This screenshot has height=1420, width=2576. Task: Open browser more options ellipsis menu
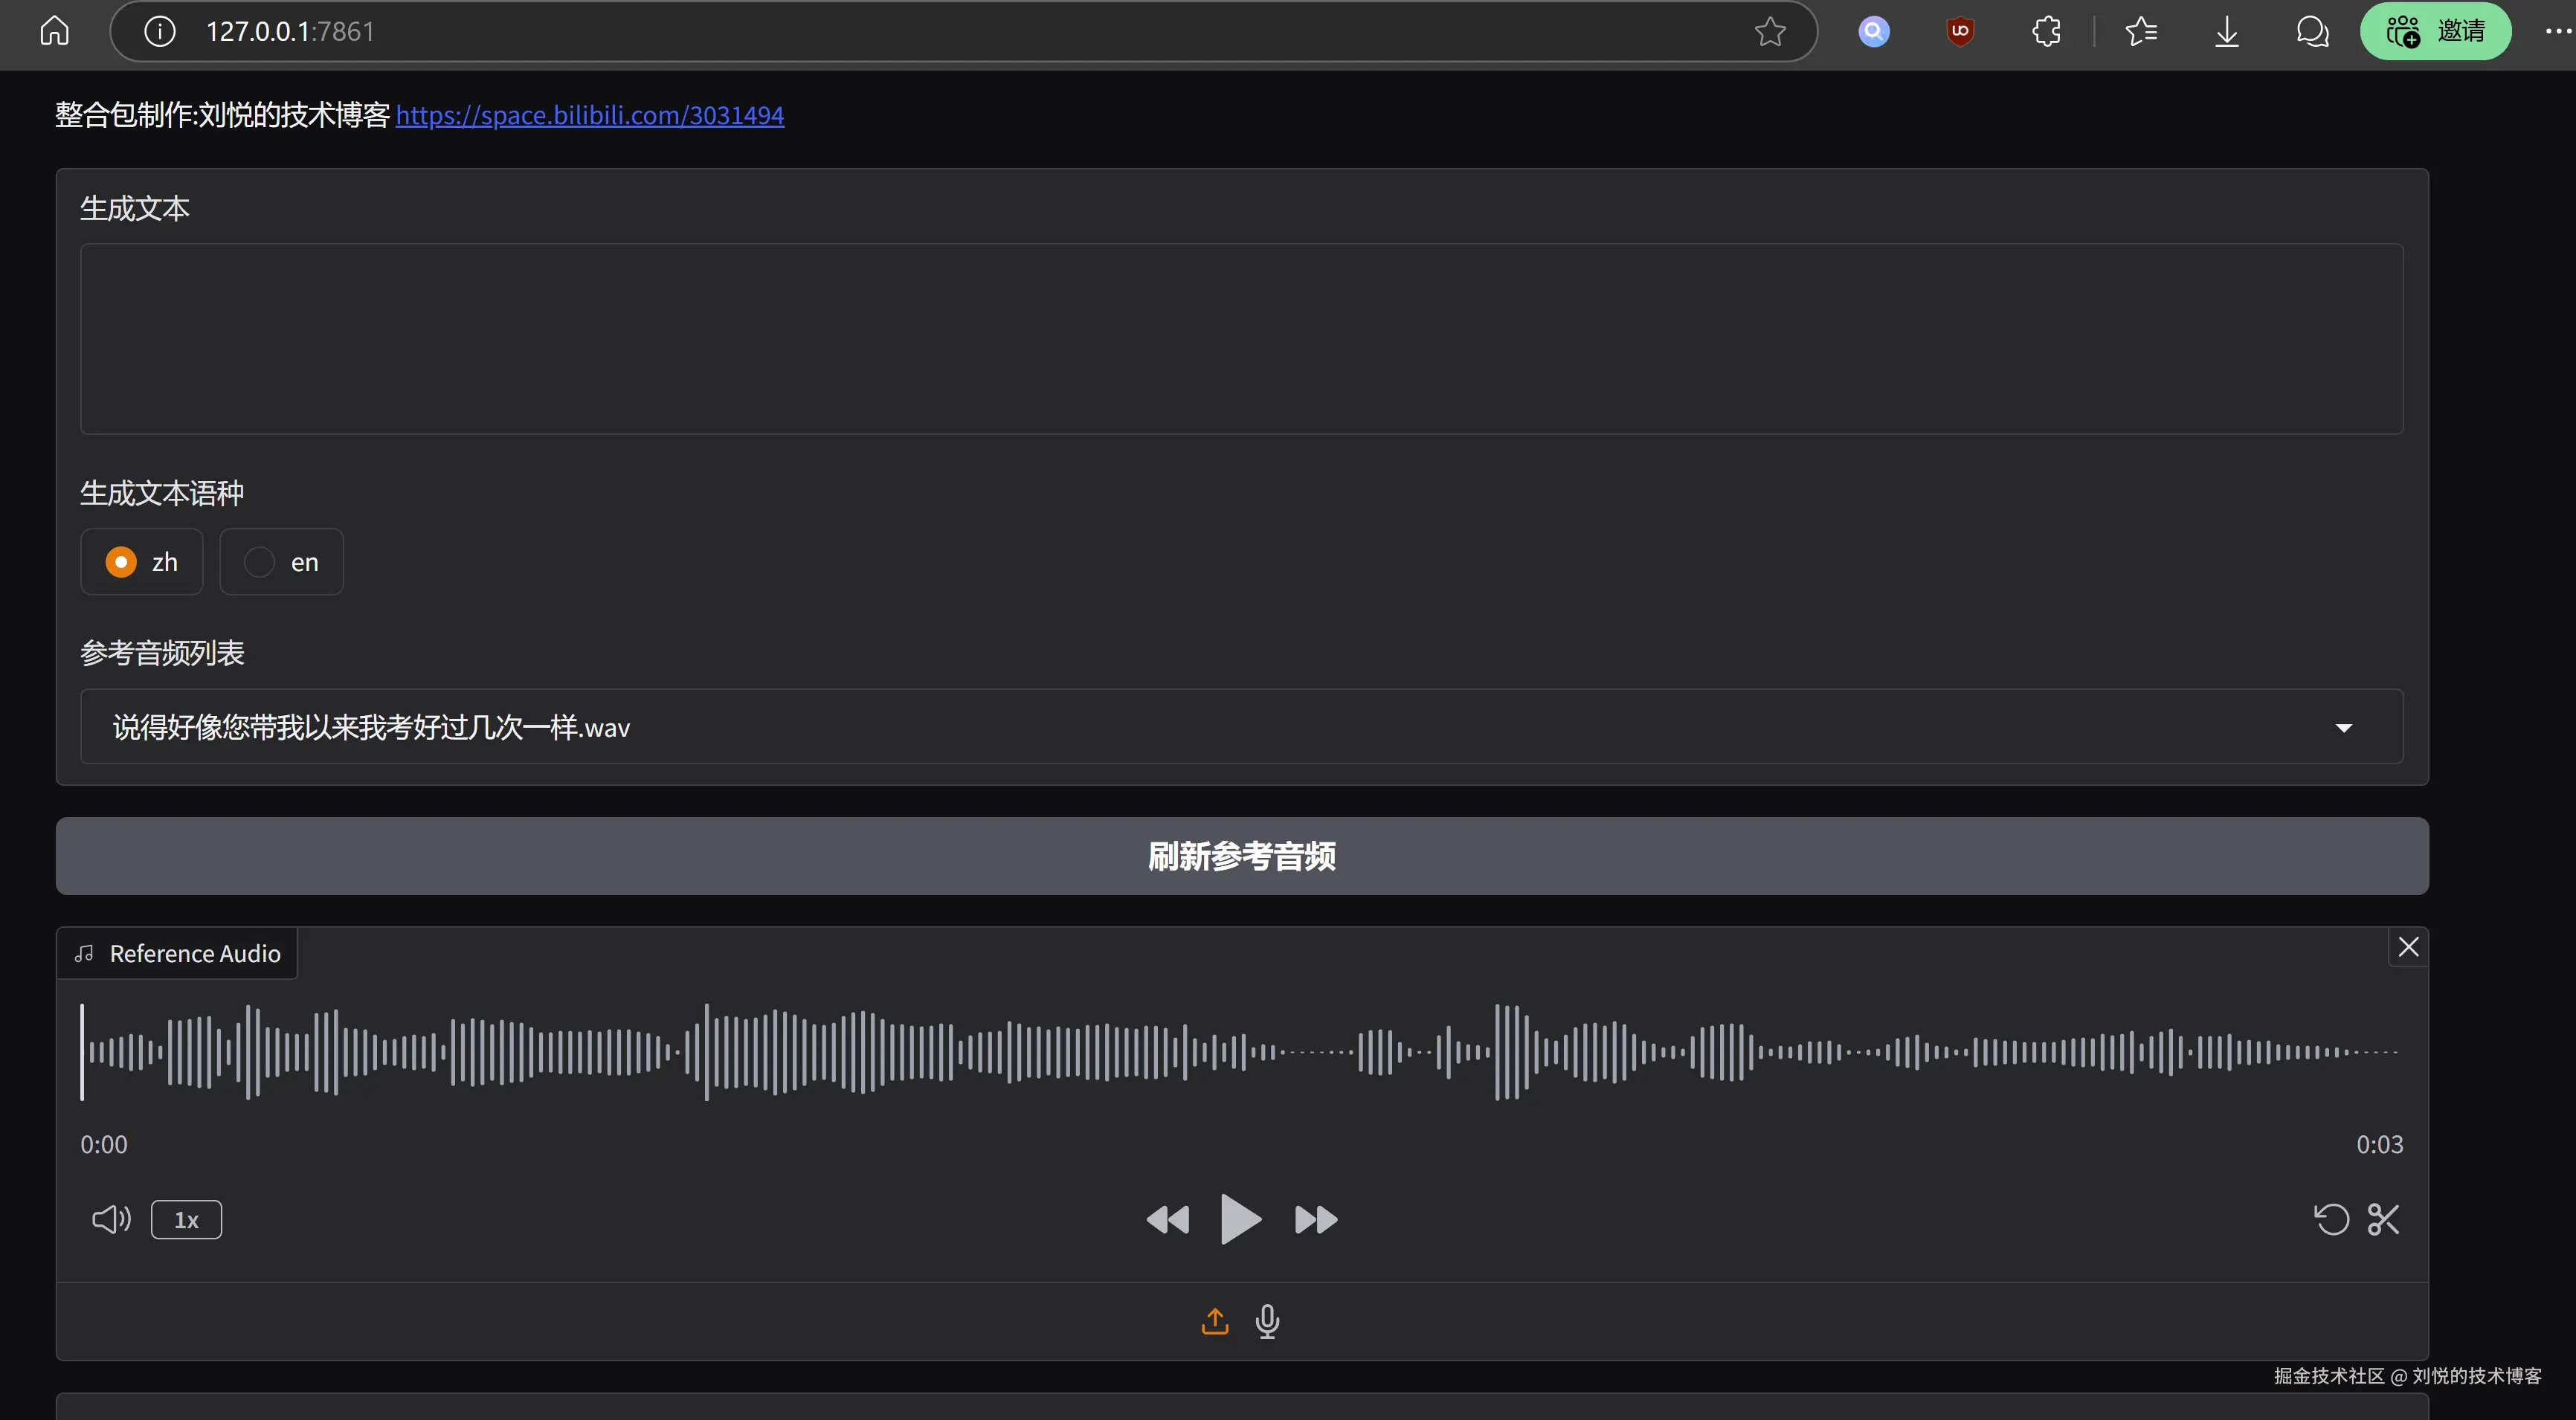pyautogui.click(x=2557, y=31)
